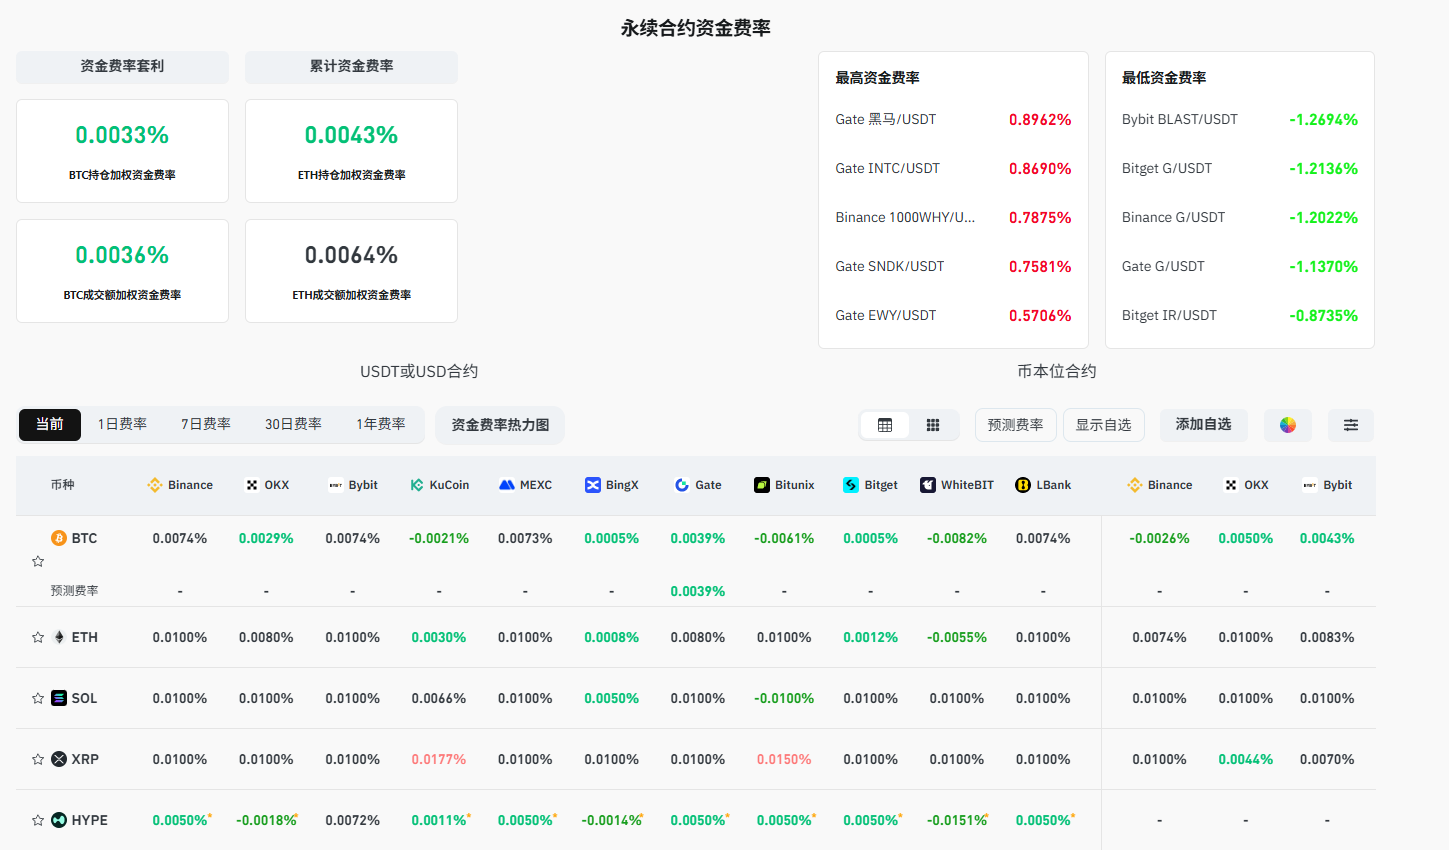The image size is (1449, 850).
Task: Toggle the 预测费率 predicted rate option
Action: pos(1015,425)
